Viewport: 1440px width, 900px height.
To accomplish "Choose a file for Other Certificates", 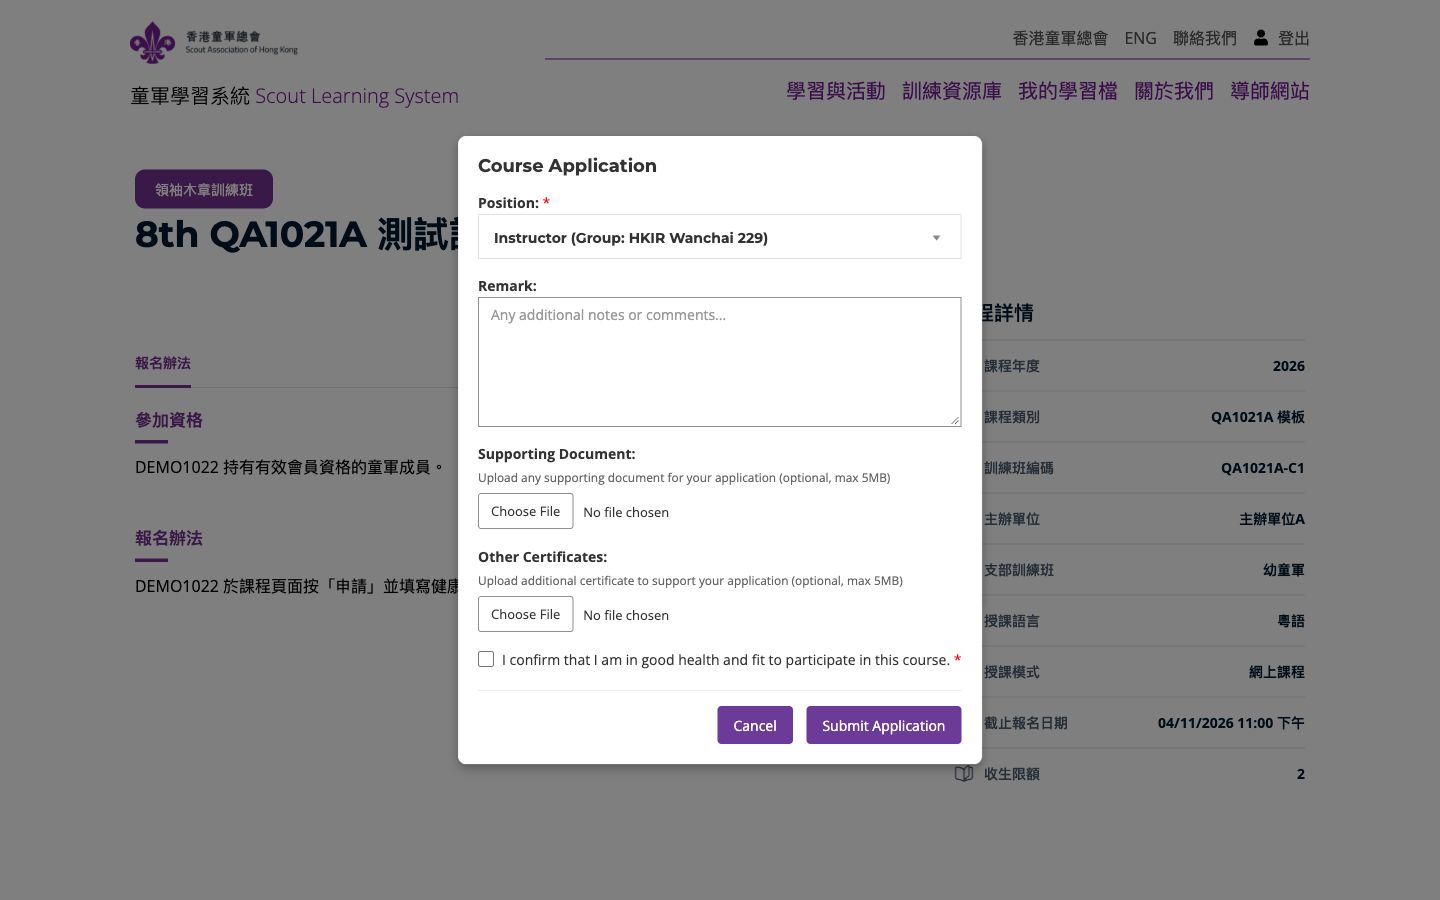I will pyautogui.click(x=525, y=614).
